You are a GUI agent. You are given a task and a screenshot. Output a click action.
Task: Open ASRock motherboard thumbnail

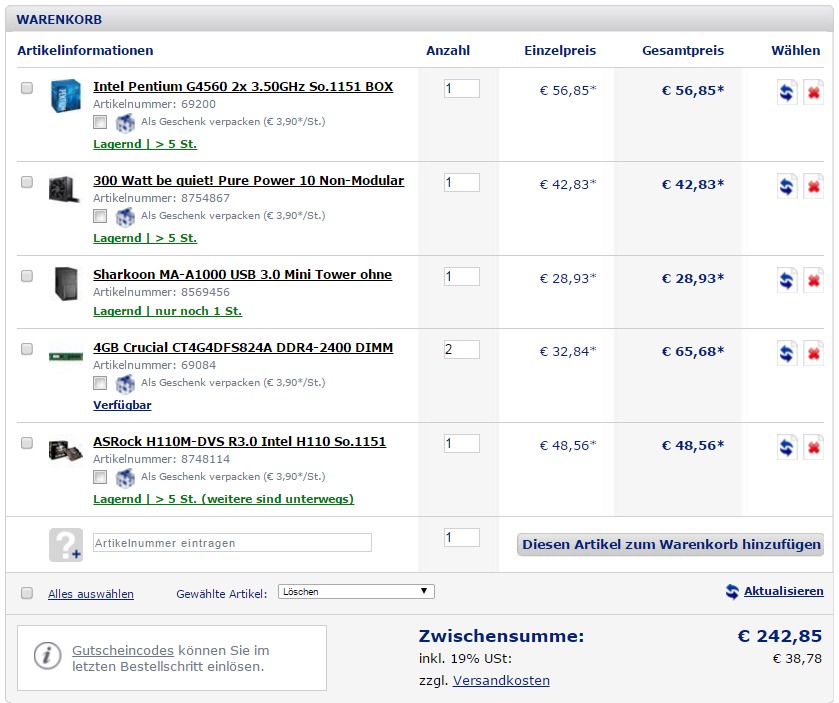[x=65, y=450]
